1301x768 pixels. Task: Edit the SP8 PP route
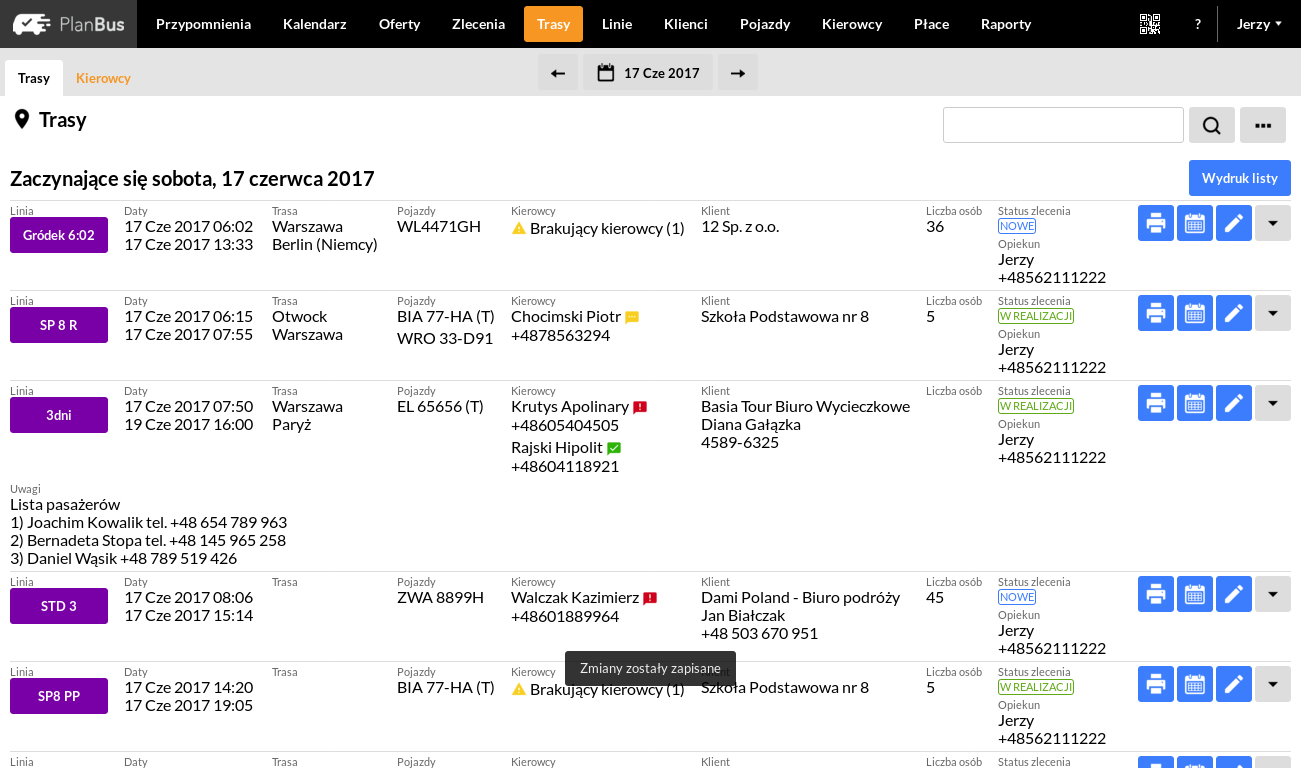[1234, 684]
